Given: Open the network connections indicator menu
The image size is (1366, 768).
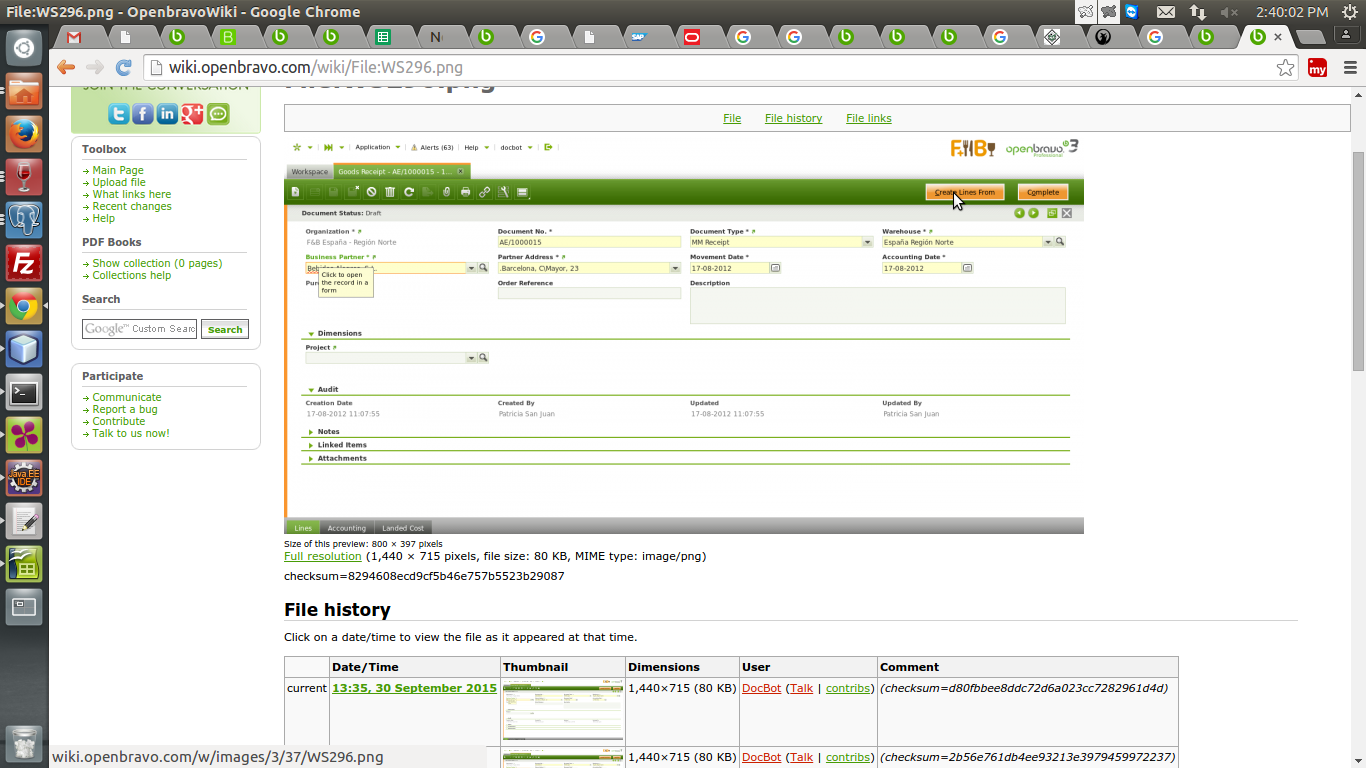Looking at the screenshot, I should (x=1198, y=12).
